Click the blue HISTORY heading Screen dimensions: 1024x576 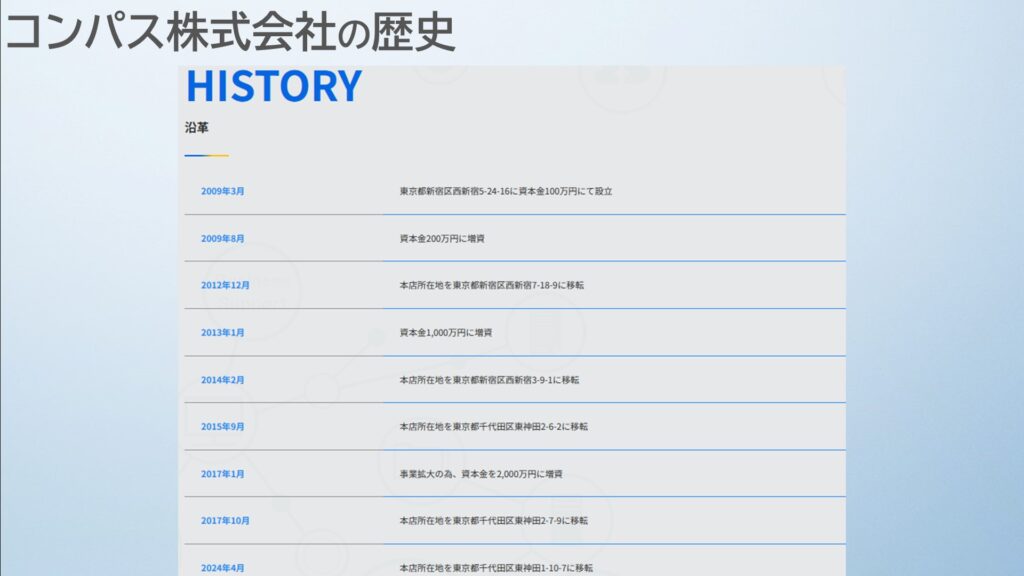(273, 87)
